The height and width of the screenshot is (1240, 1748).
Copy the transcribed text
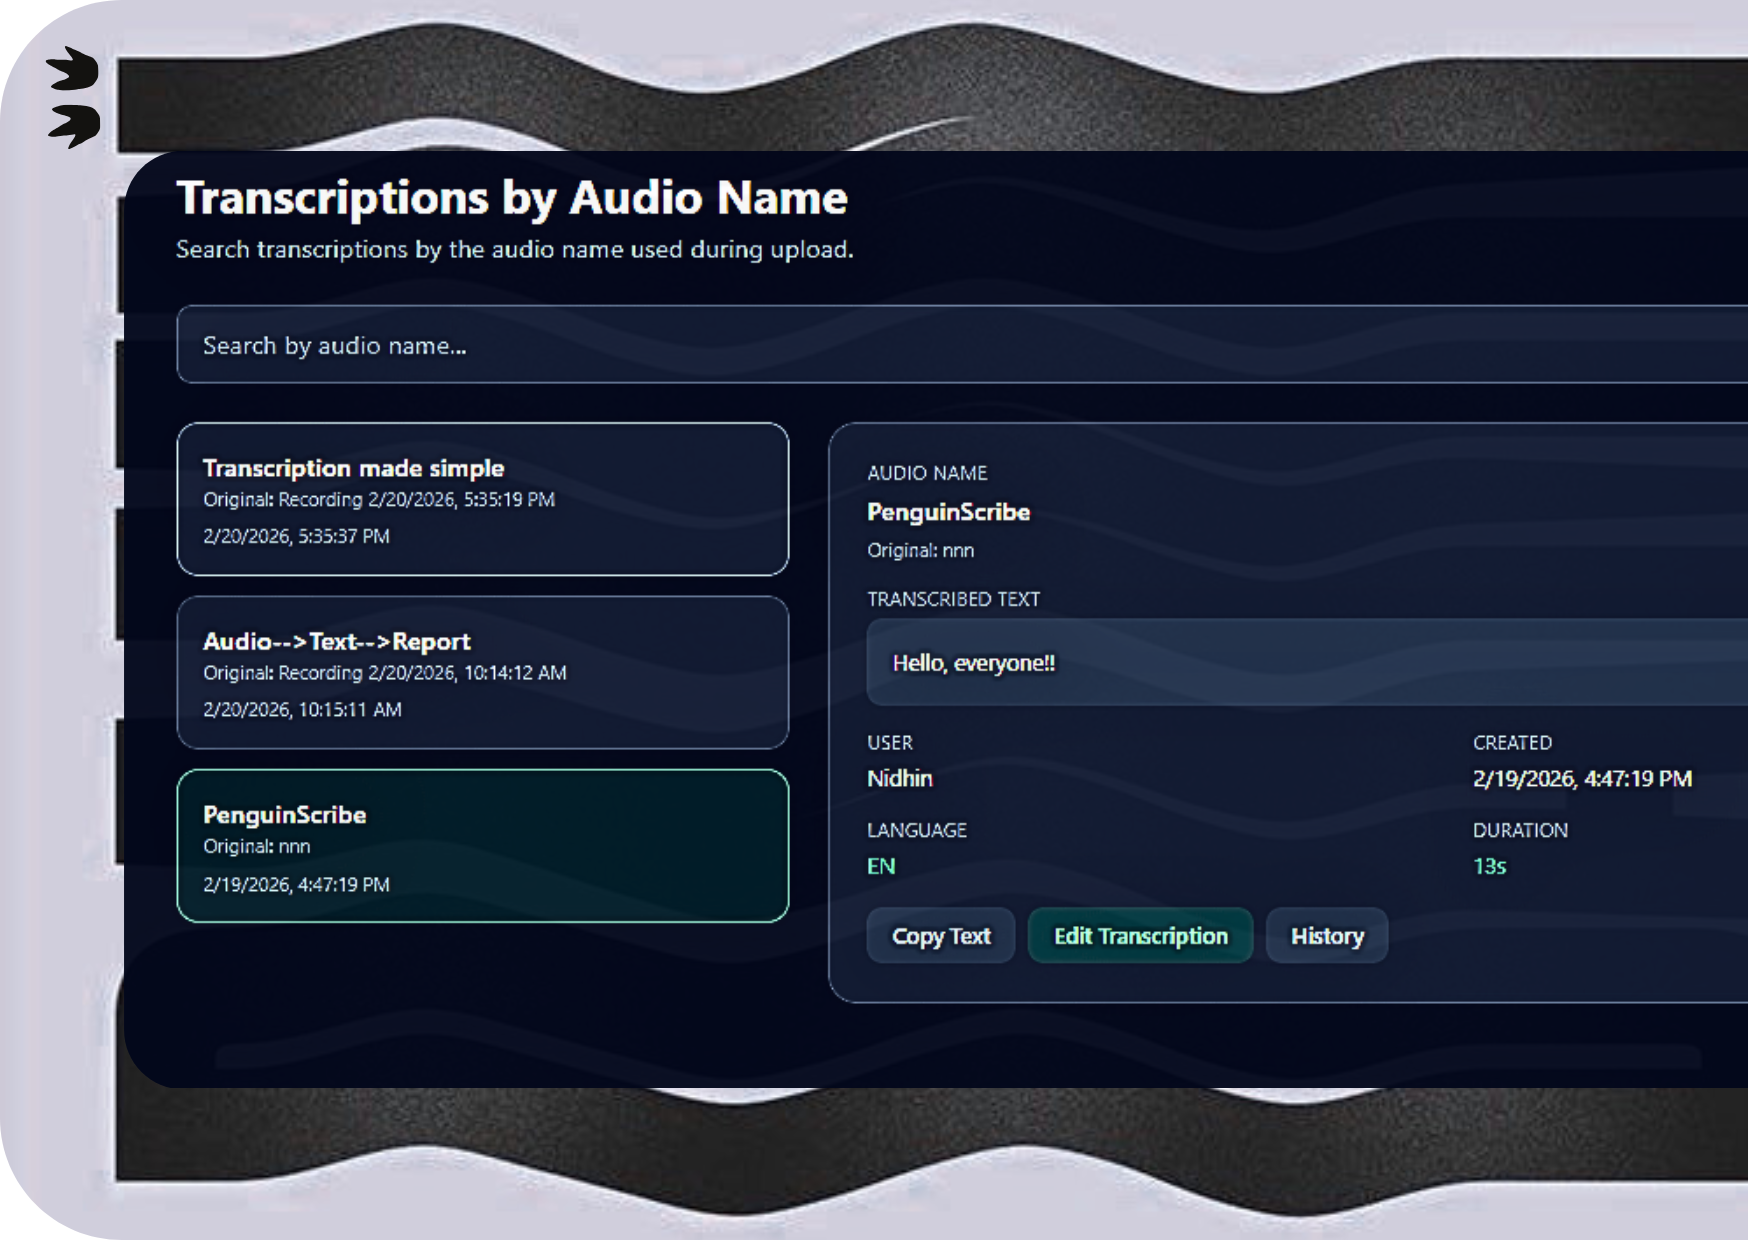click(x=940, y=935)
